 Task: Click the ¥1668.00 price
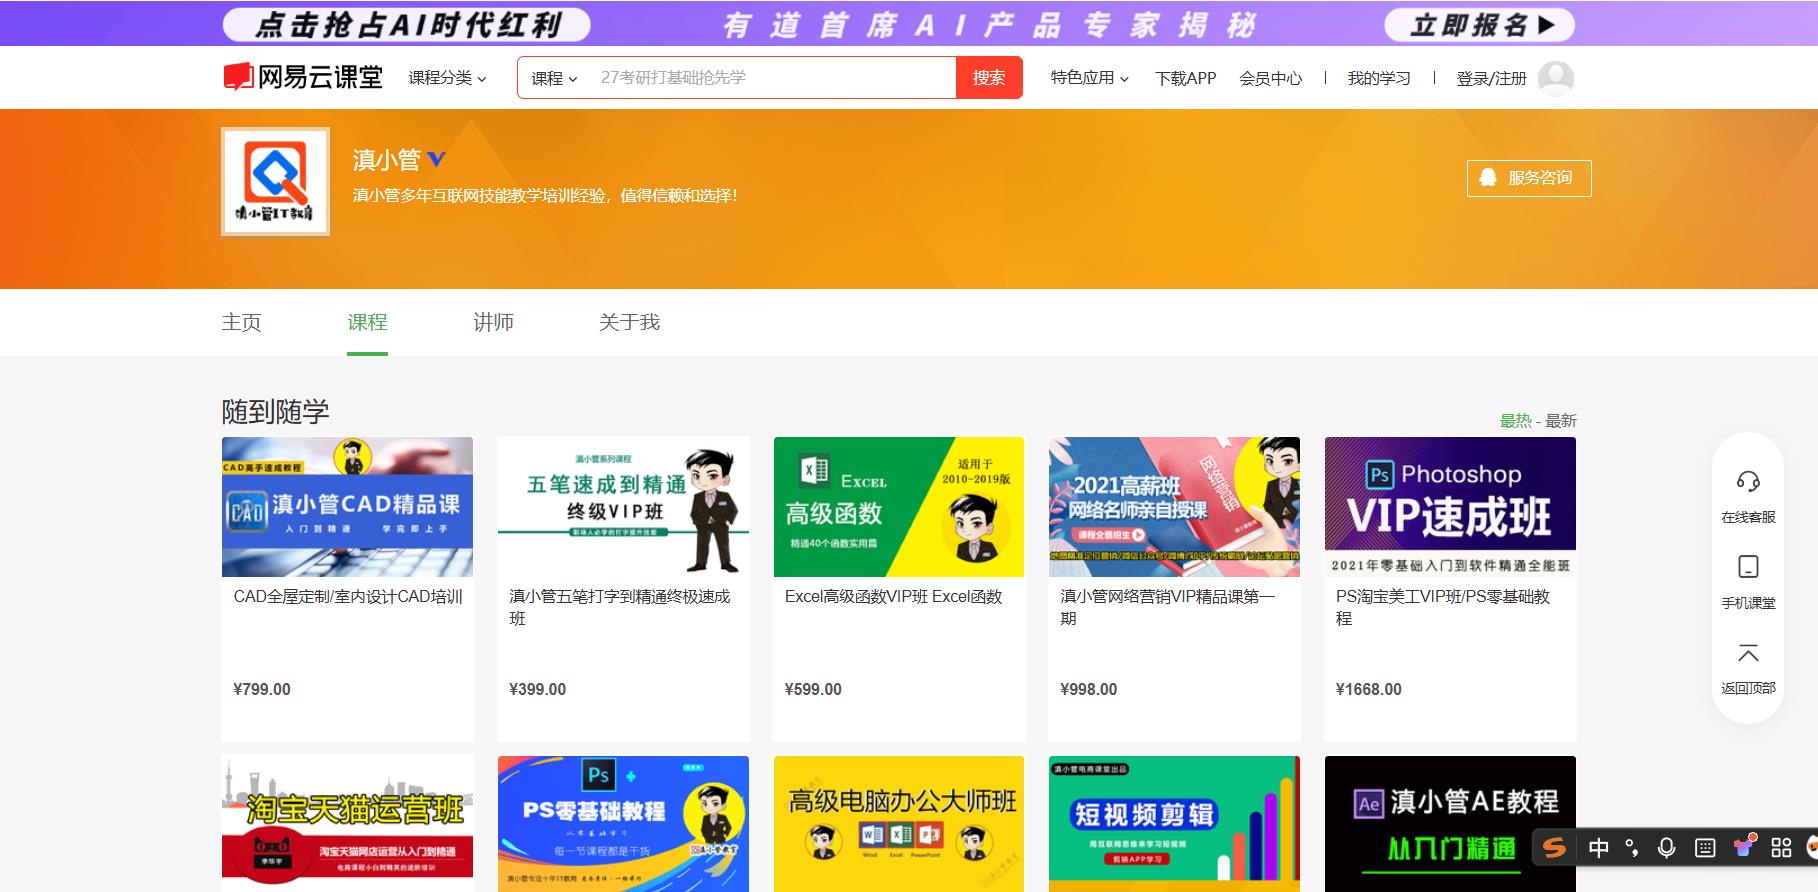point(1369,689)
